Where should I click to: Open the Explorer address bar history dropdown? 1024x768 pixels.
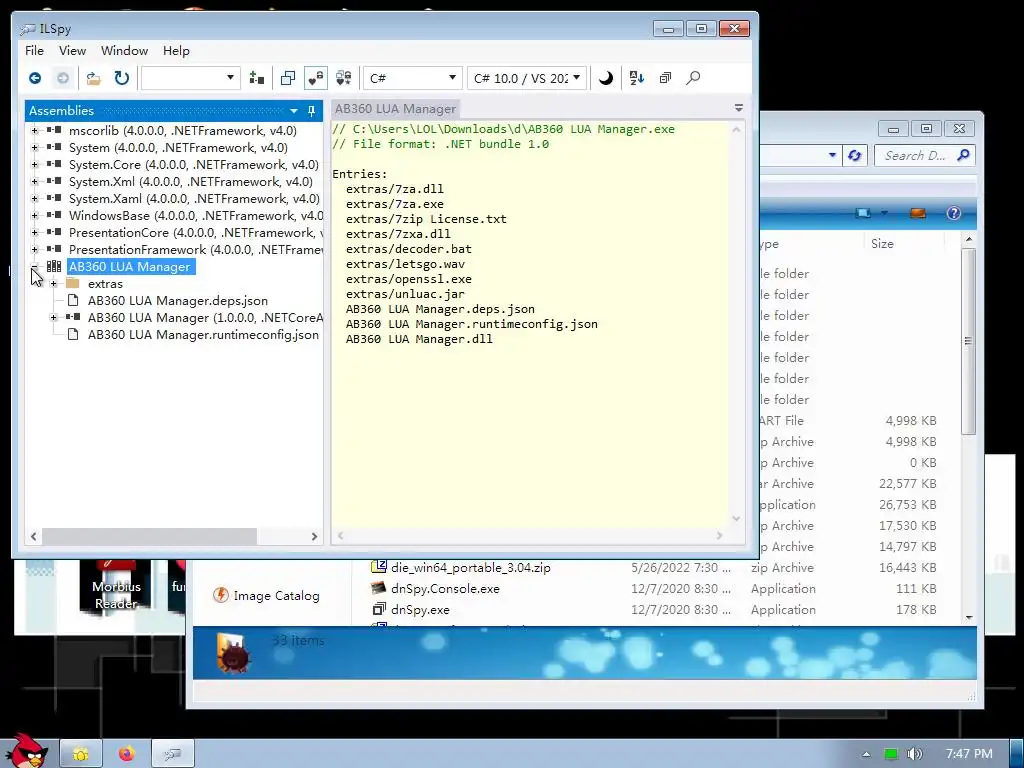pyautogui.click(x=832, y=155)
